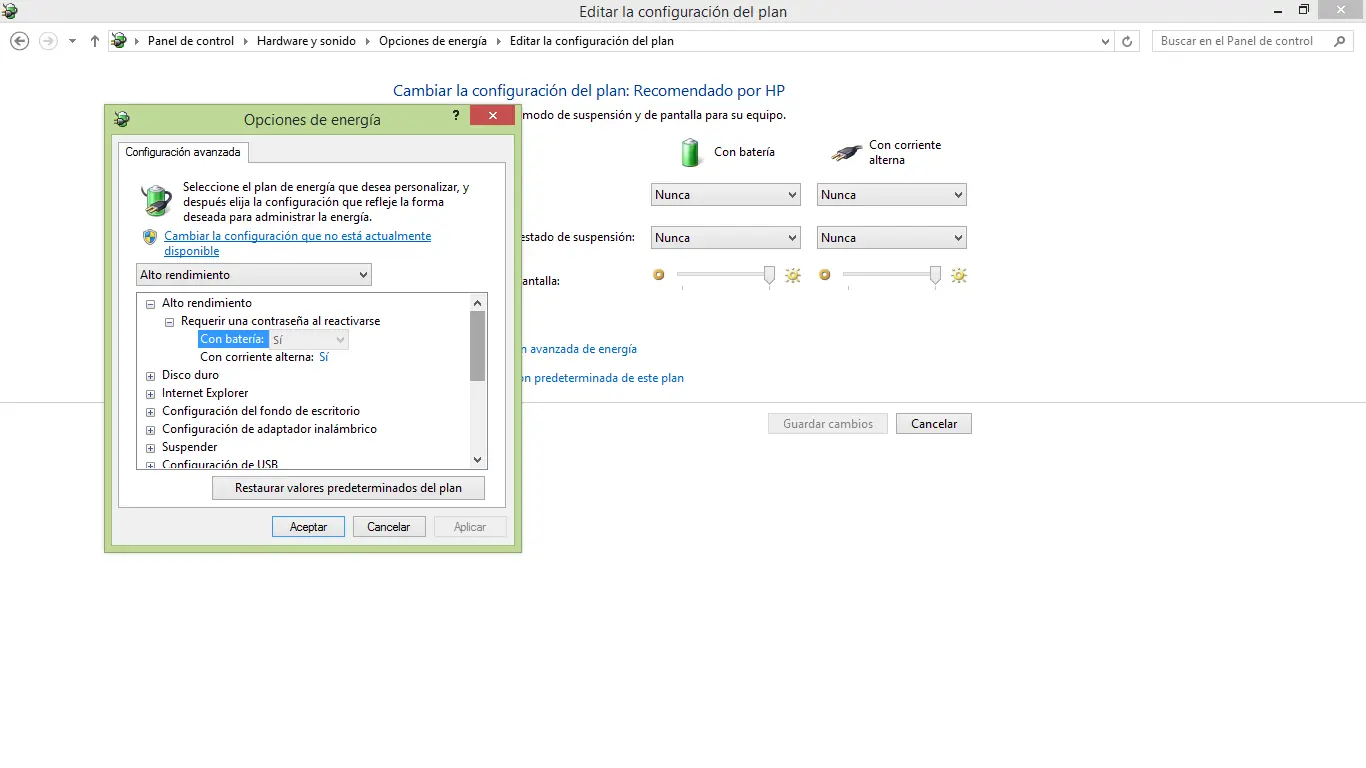1366x768 pixels.
Task: Click Restaurar valores predeterminados del plan button
Action: tap(348, 488)
